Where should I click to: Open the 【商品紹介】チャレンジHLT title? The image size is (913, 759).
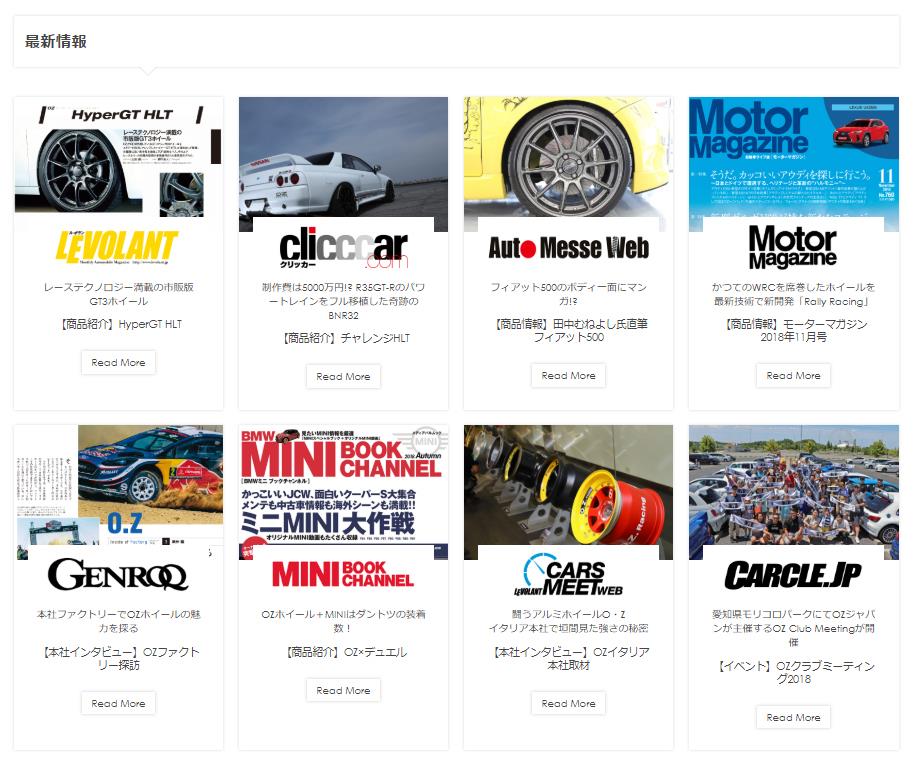pyautogui.click(x=344, y=338)
